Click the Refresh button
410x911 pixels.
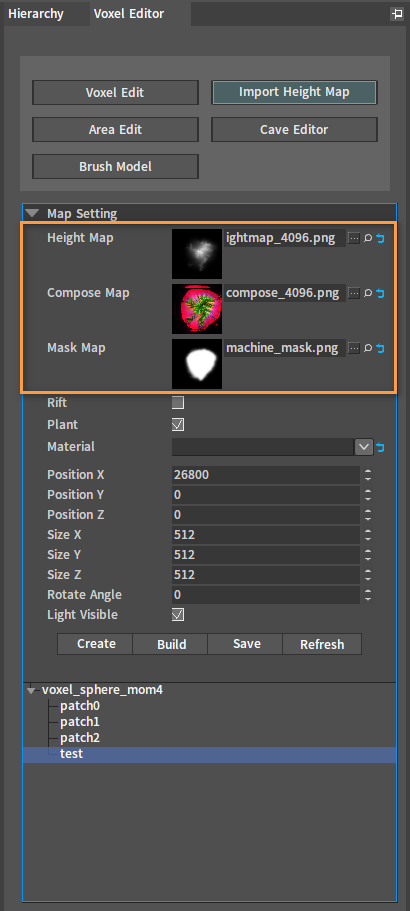click(x=322, y=644)
